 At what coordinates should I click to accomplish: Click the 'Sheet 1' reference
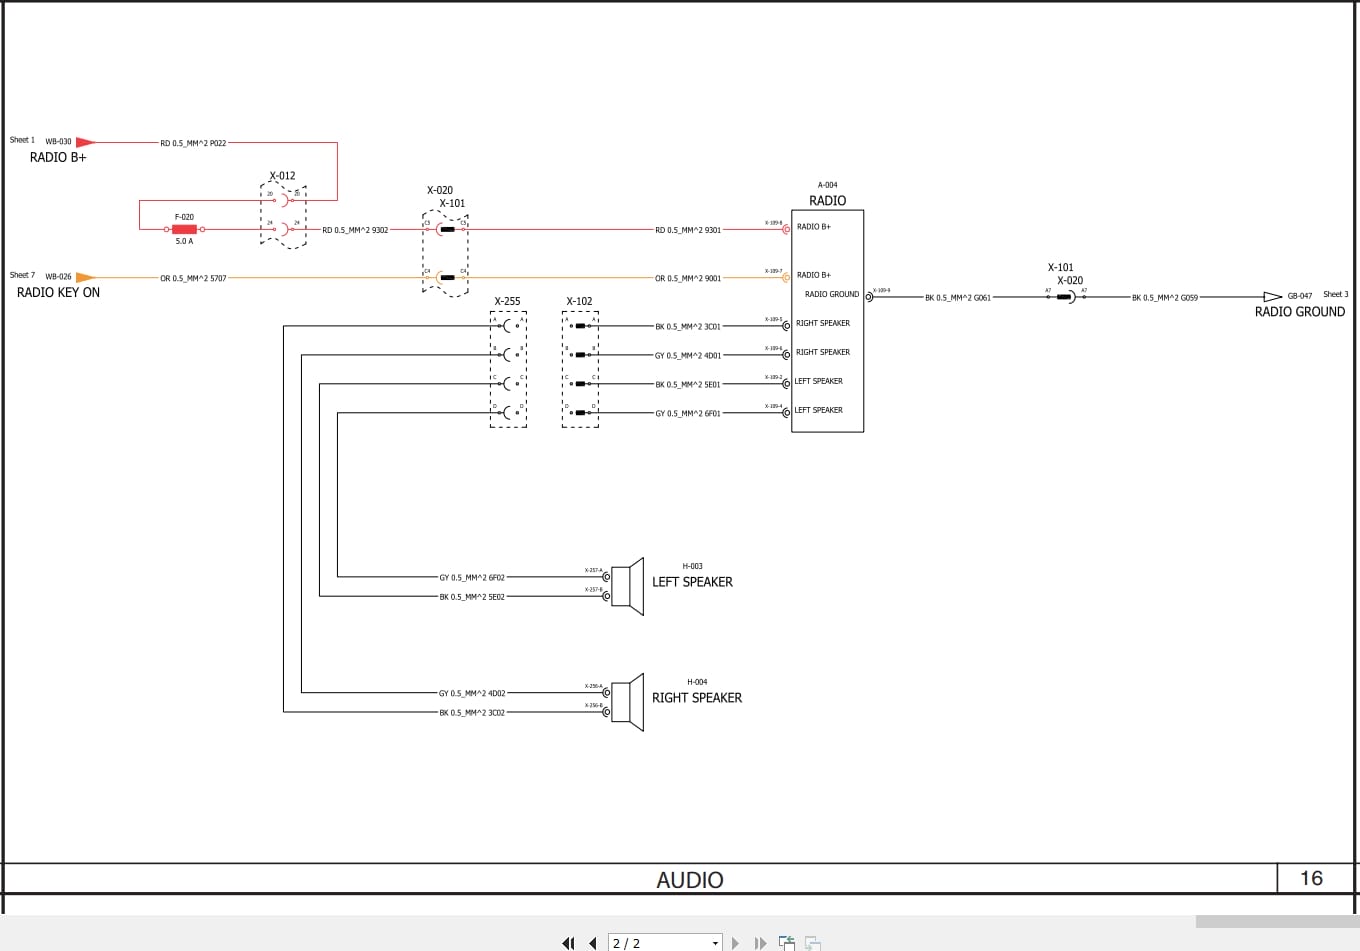[x=22, y=140]
